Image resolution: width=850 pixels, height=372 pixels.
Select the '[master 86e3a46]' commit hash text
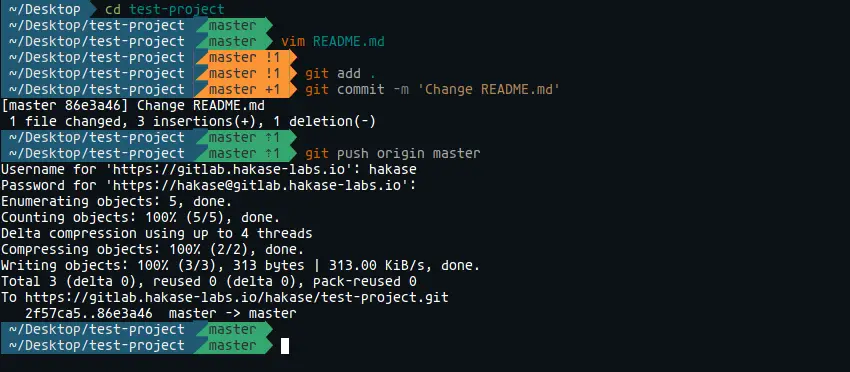pyautogui.click(x=65, y=106)
